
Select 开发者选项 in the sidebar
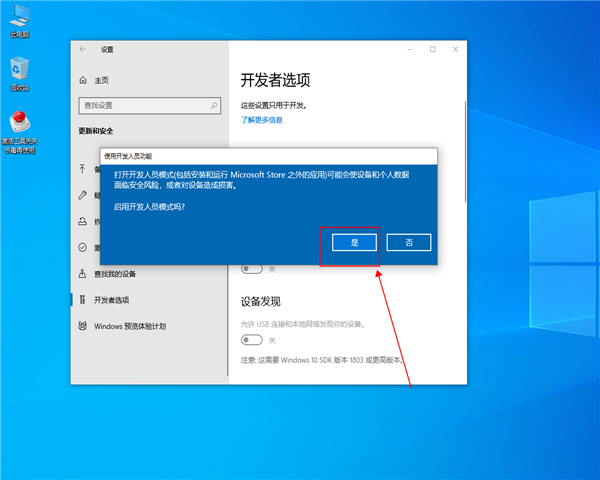(x=111, y=300)
